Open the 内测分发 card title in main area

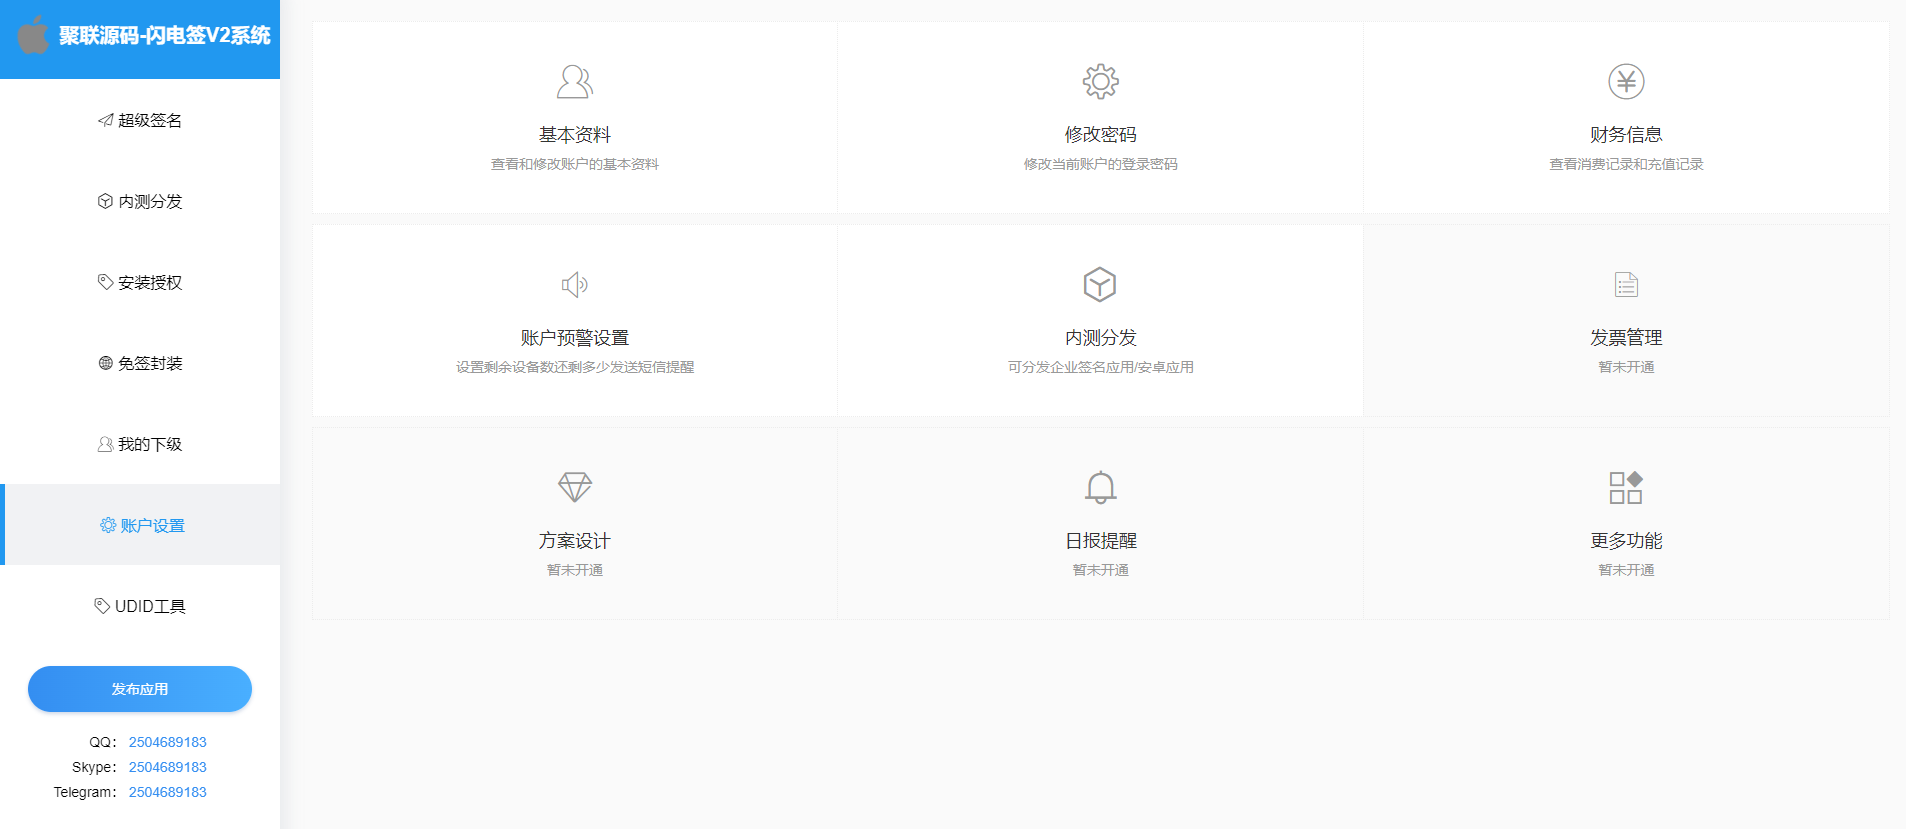[1101, 338]
